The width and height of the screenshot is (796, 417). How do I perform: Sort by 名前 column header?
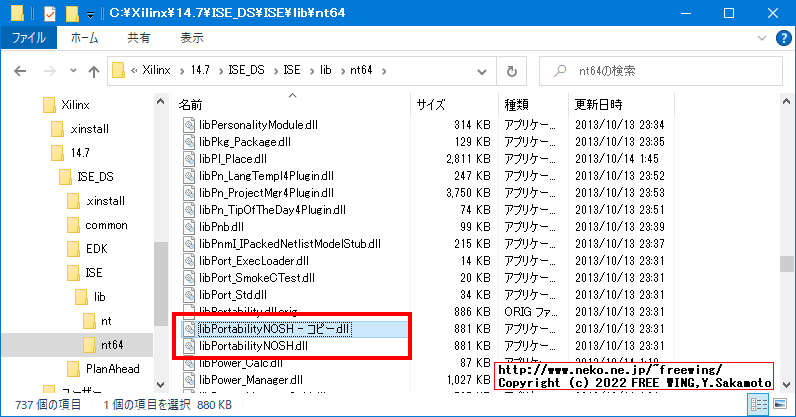[190, 105]
